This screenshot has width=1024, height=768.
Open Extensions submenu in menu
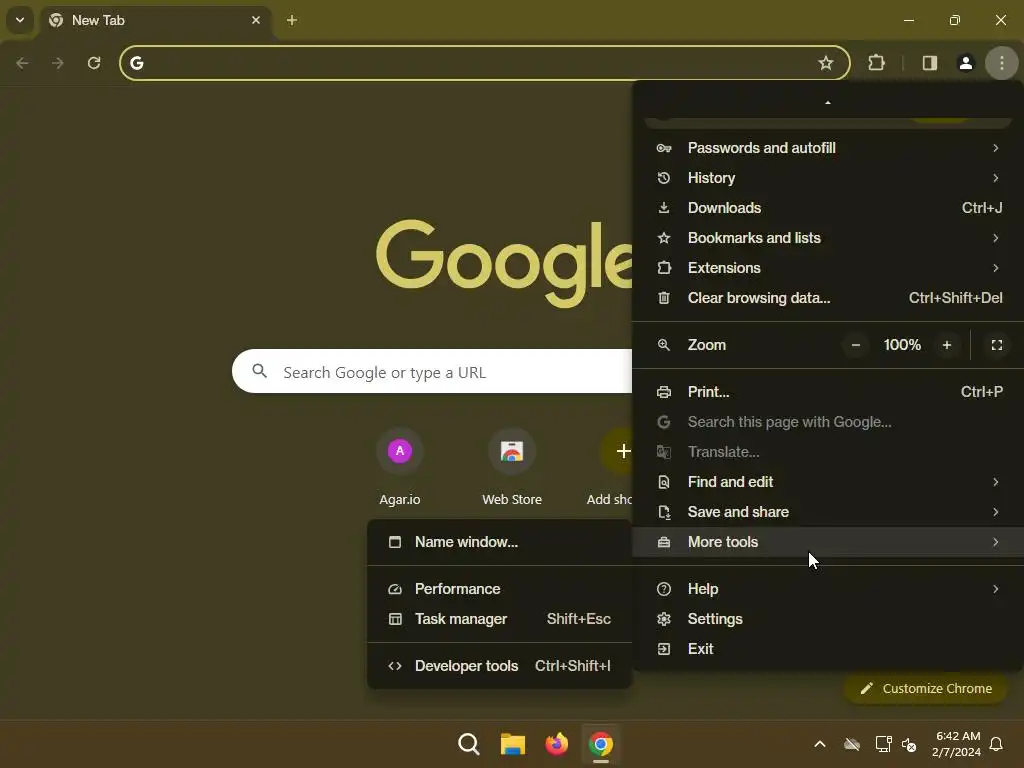827,268
